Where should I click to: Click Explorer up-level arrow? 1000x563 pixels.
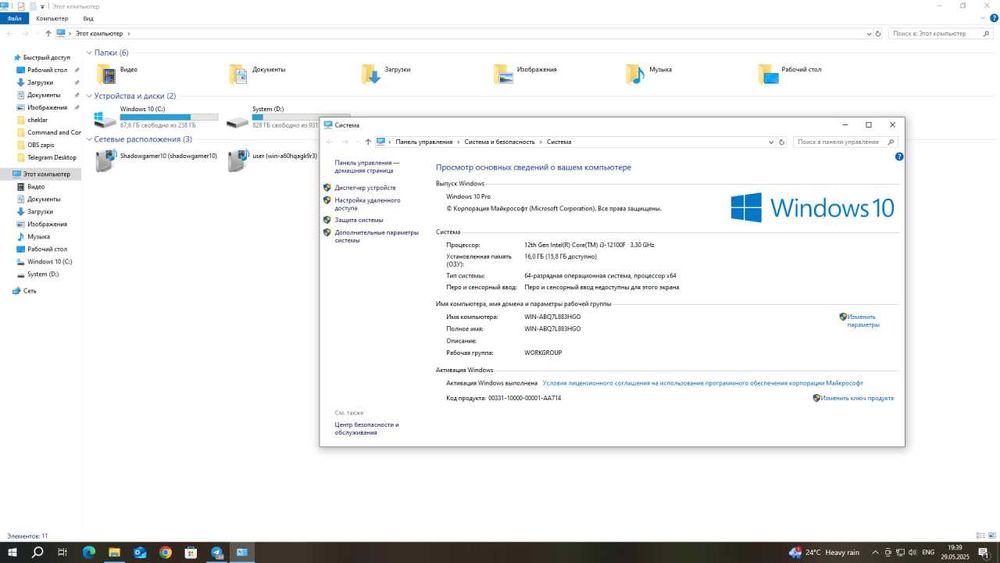[x=48, y=34]
